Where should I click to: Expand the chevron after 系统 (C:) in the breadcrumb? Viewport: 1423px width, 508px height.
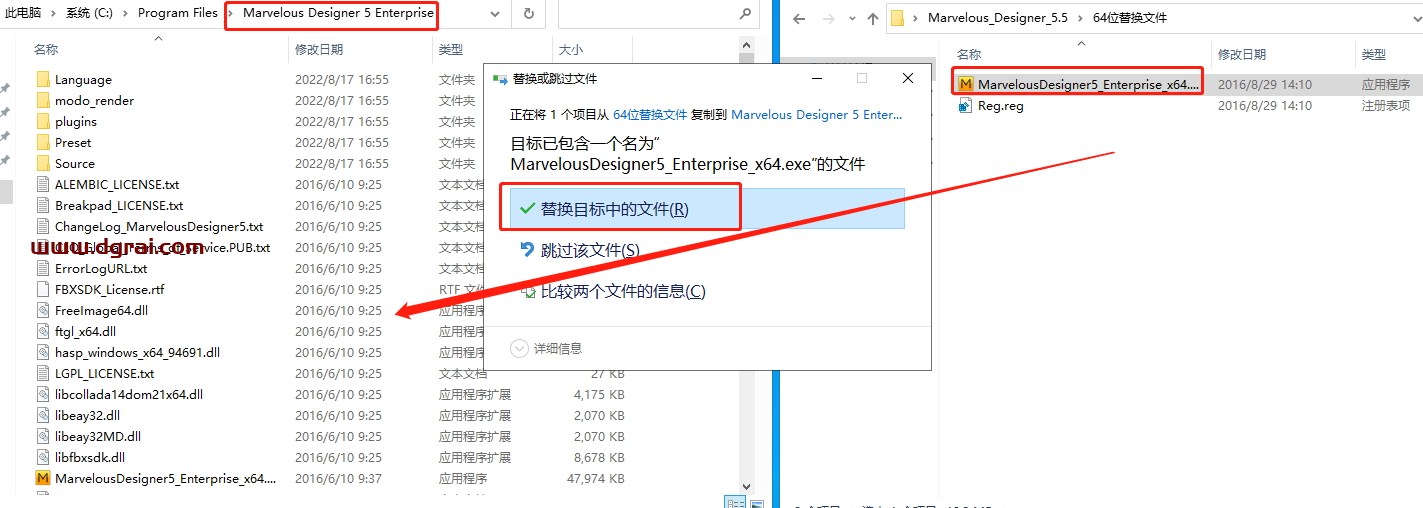[125, 14]
